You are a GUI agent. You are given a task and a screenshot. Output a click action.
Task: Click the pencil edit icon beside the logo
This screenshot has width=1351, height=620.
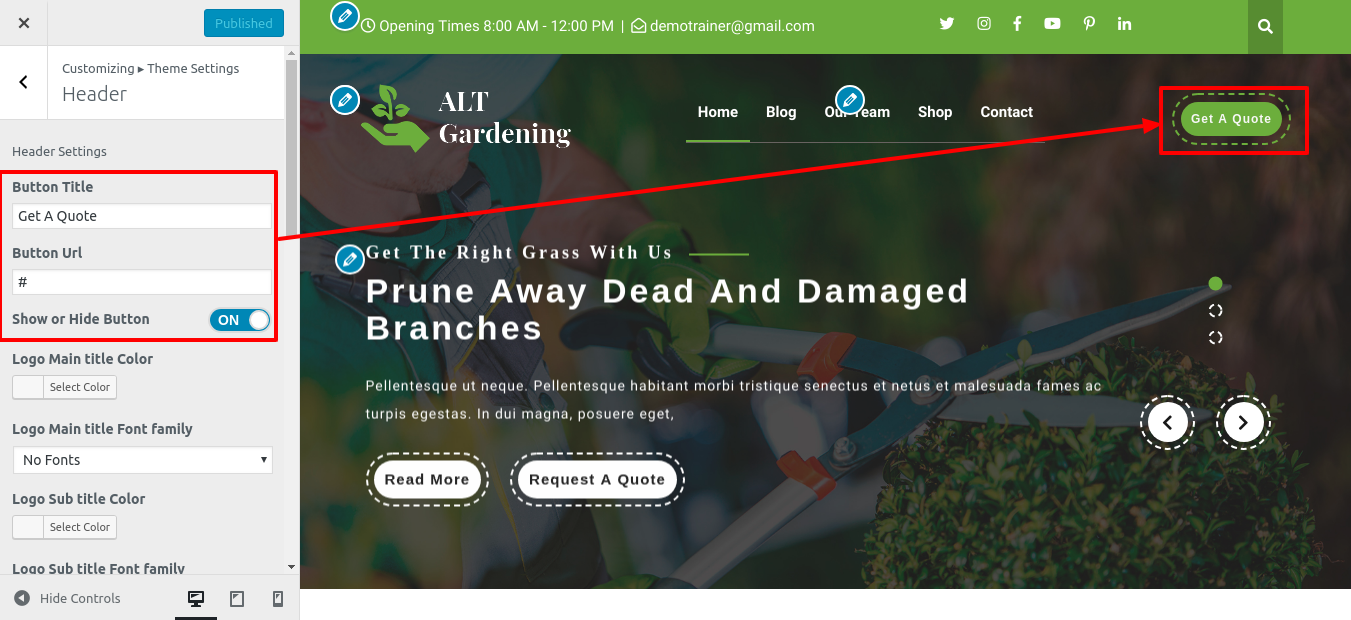344,100
